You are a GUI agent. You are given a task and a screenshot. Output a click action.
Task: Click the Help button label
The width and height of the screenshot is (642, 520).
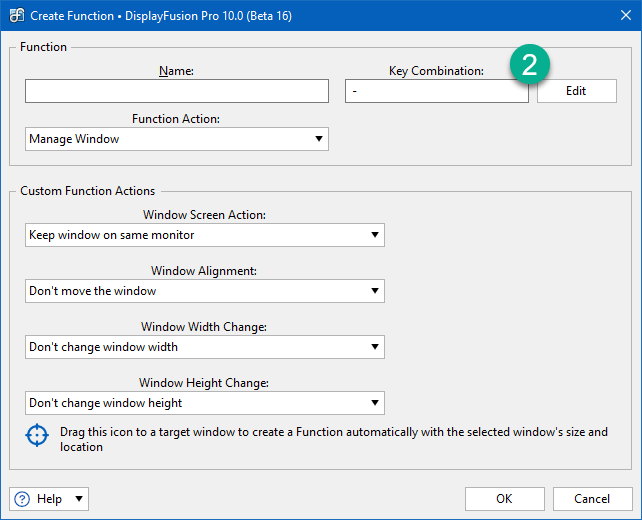tap(50, 499)
